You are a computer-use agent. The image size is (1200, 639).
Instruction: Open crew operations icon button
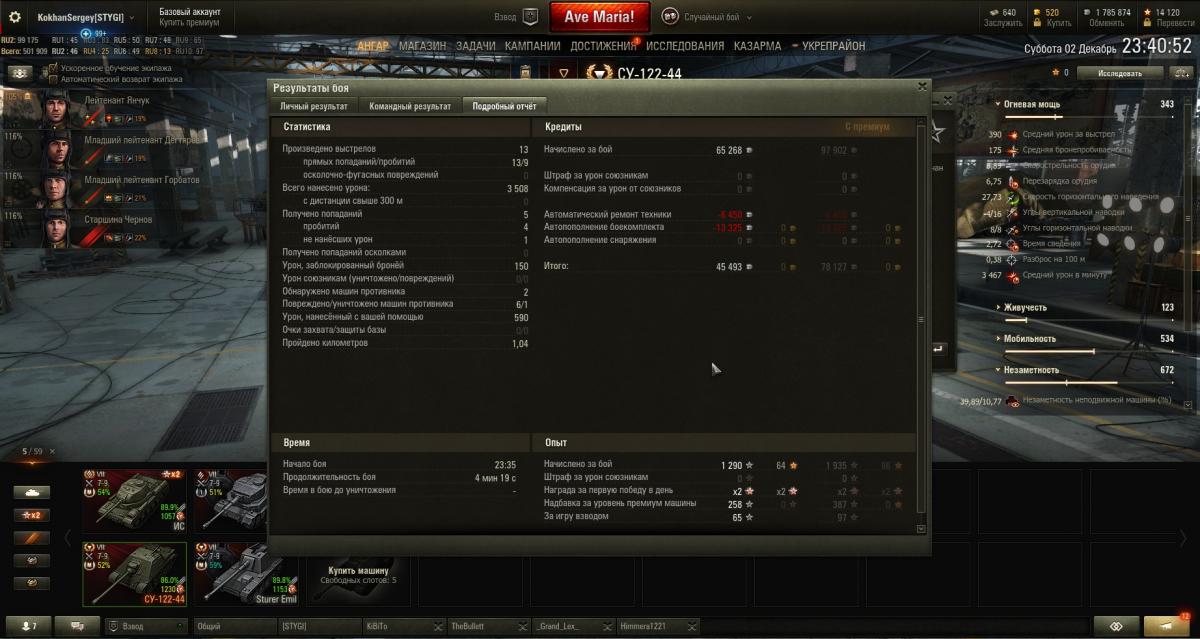click(19, 73)
